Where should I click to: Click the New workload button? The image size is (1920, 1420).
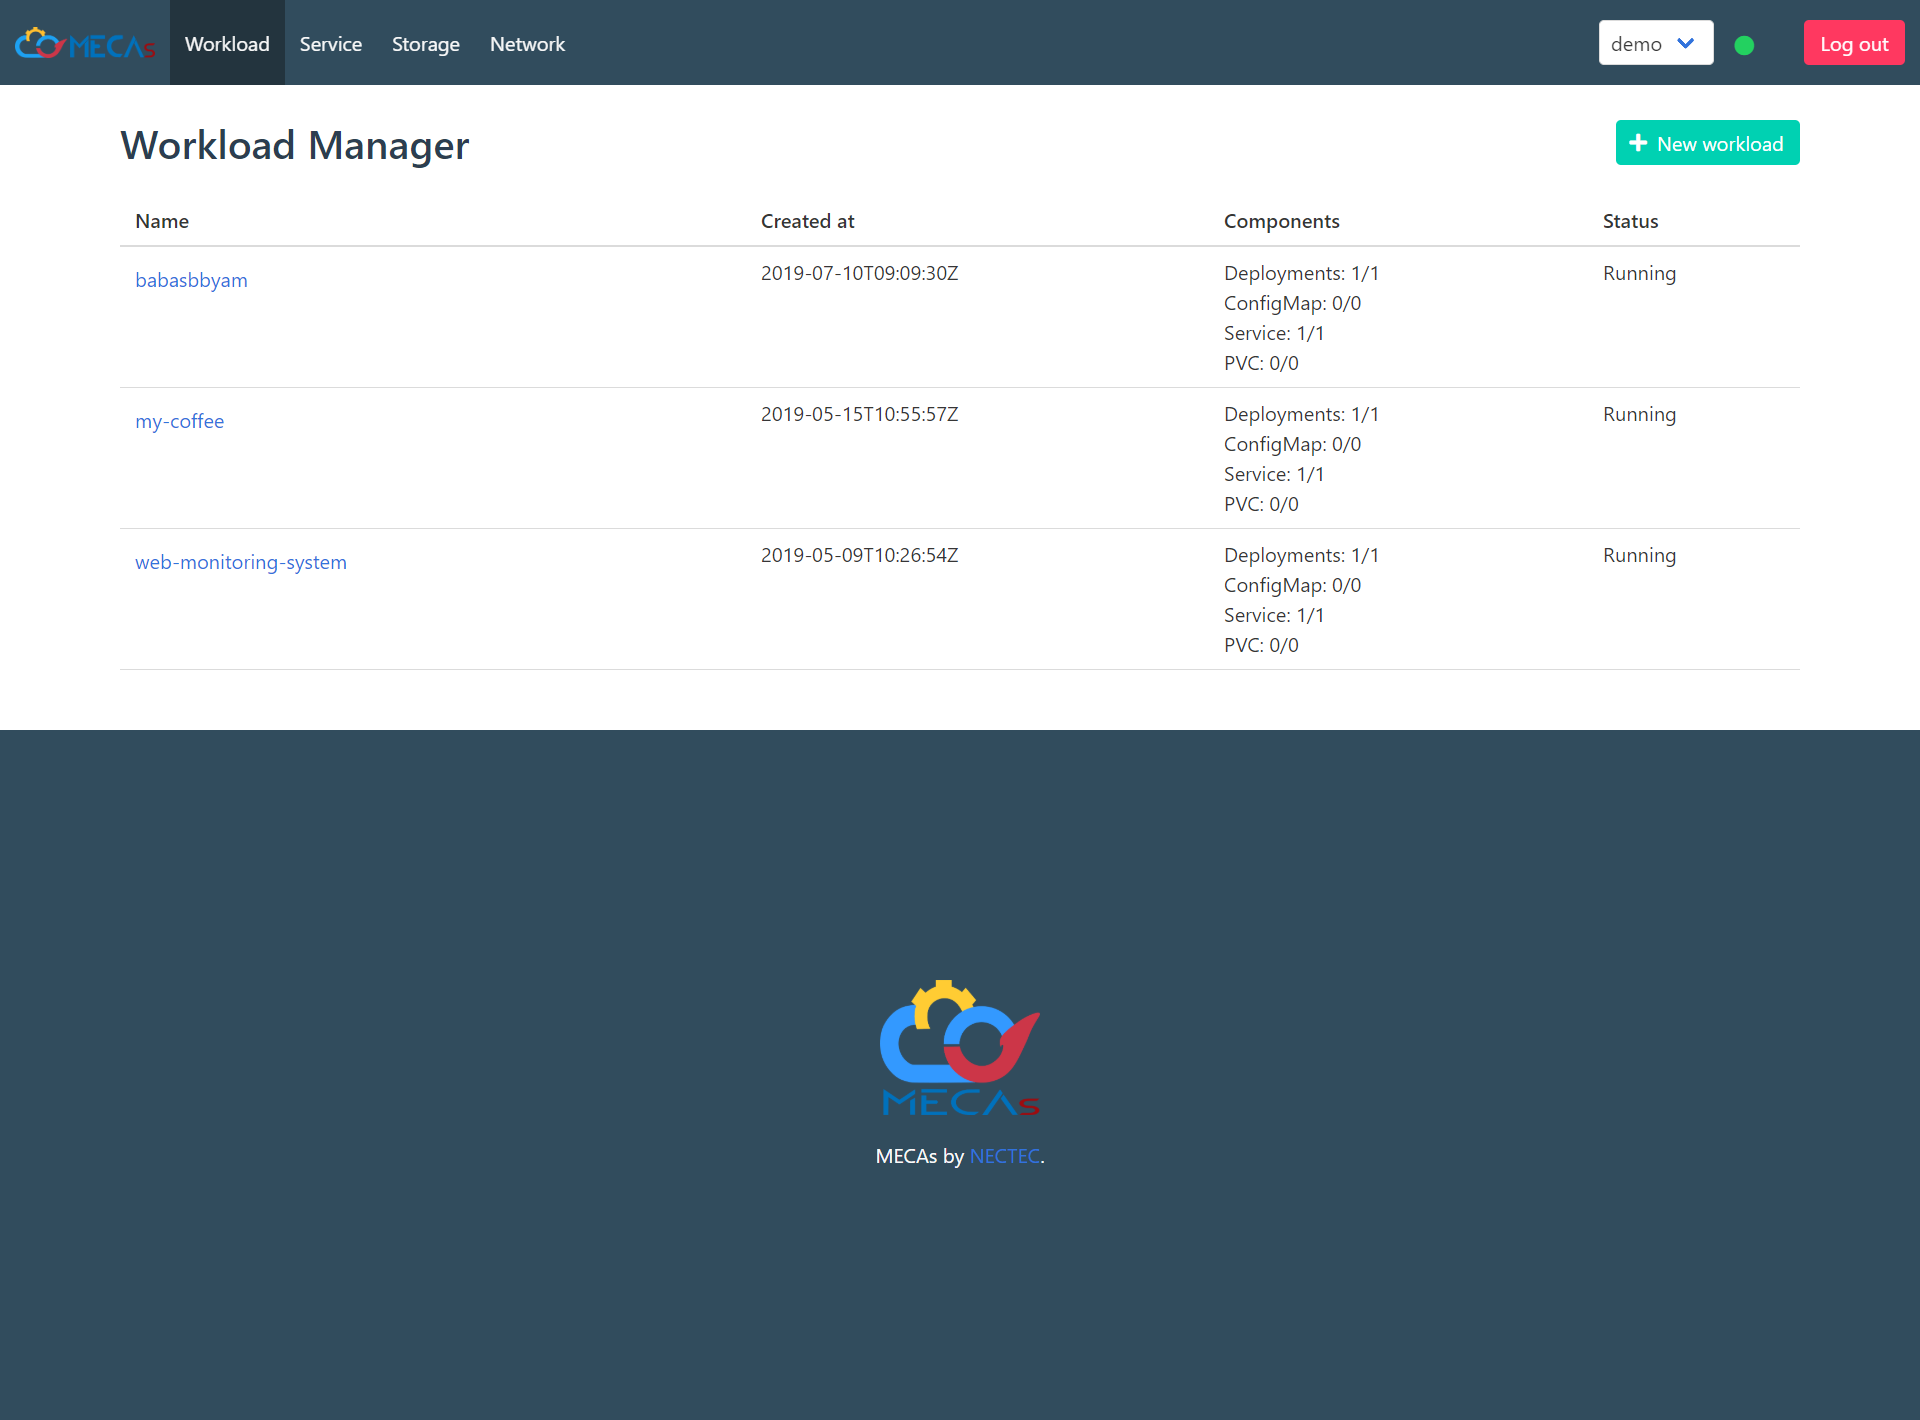(x=1708, y=143)
